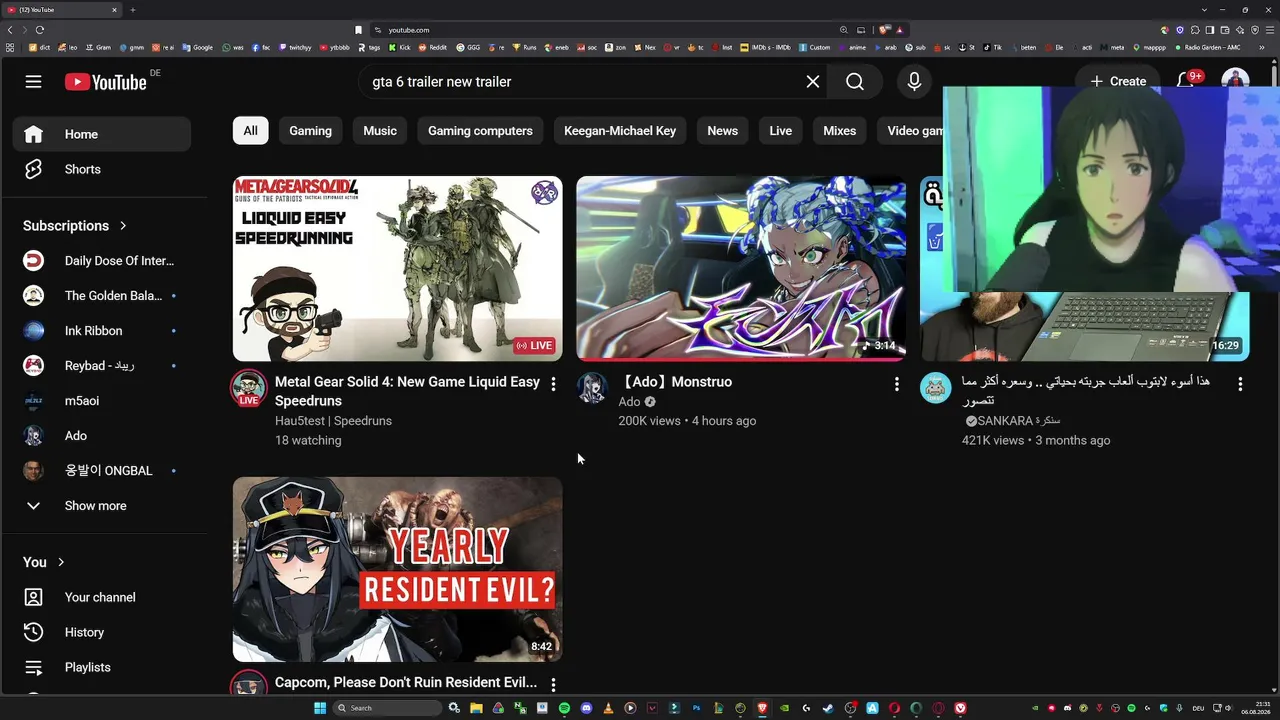Select the Gaming filter chip

point(311,131)
